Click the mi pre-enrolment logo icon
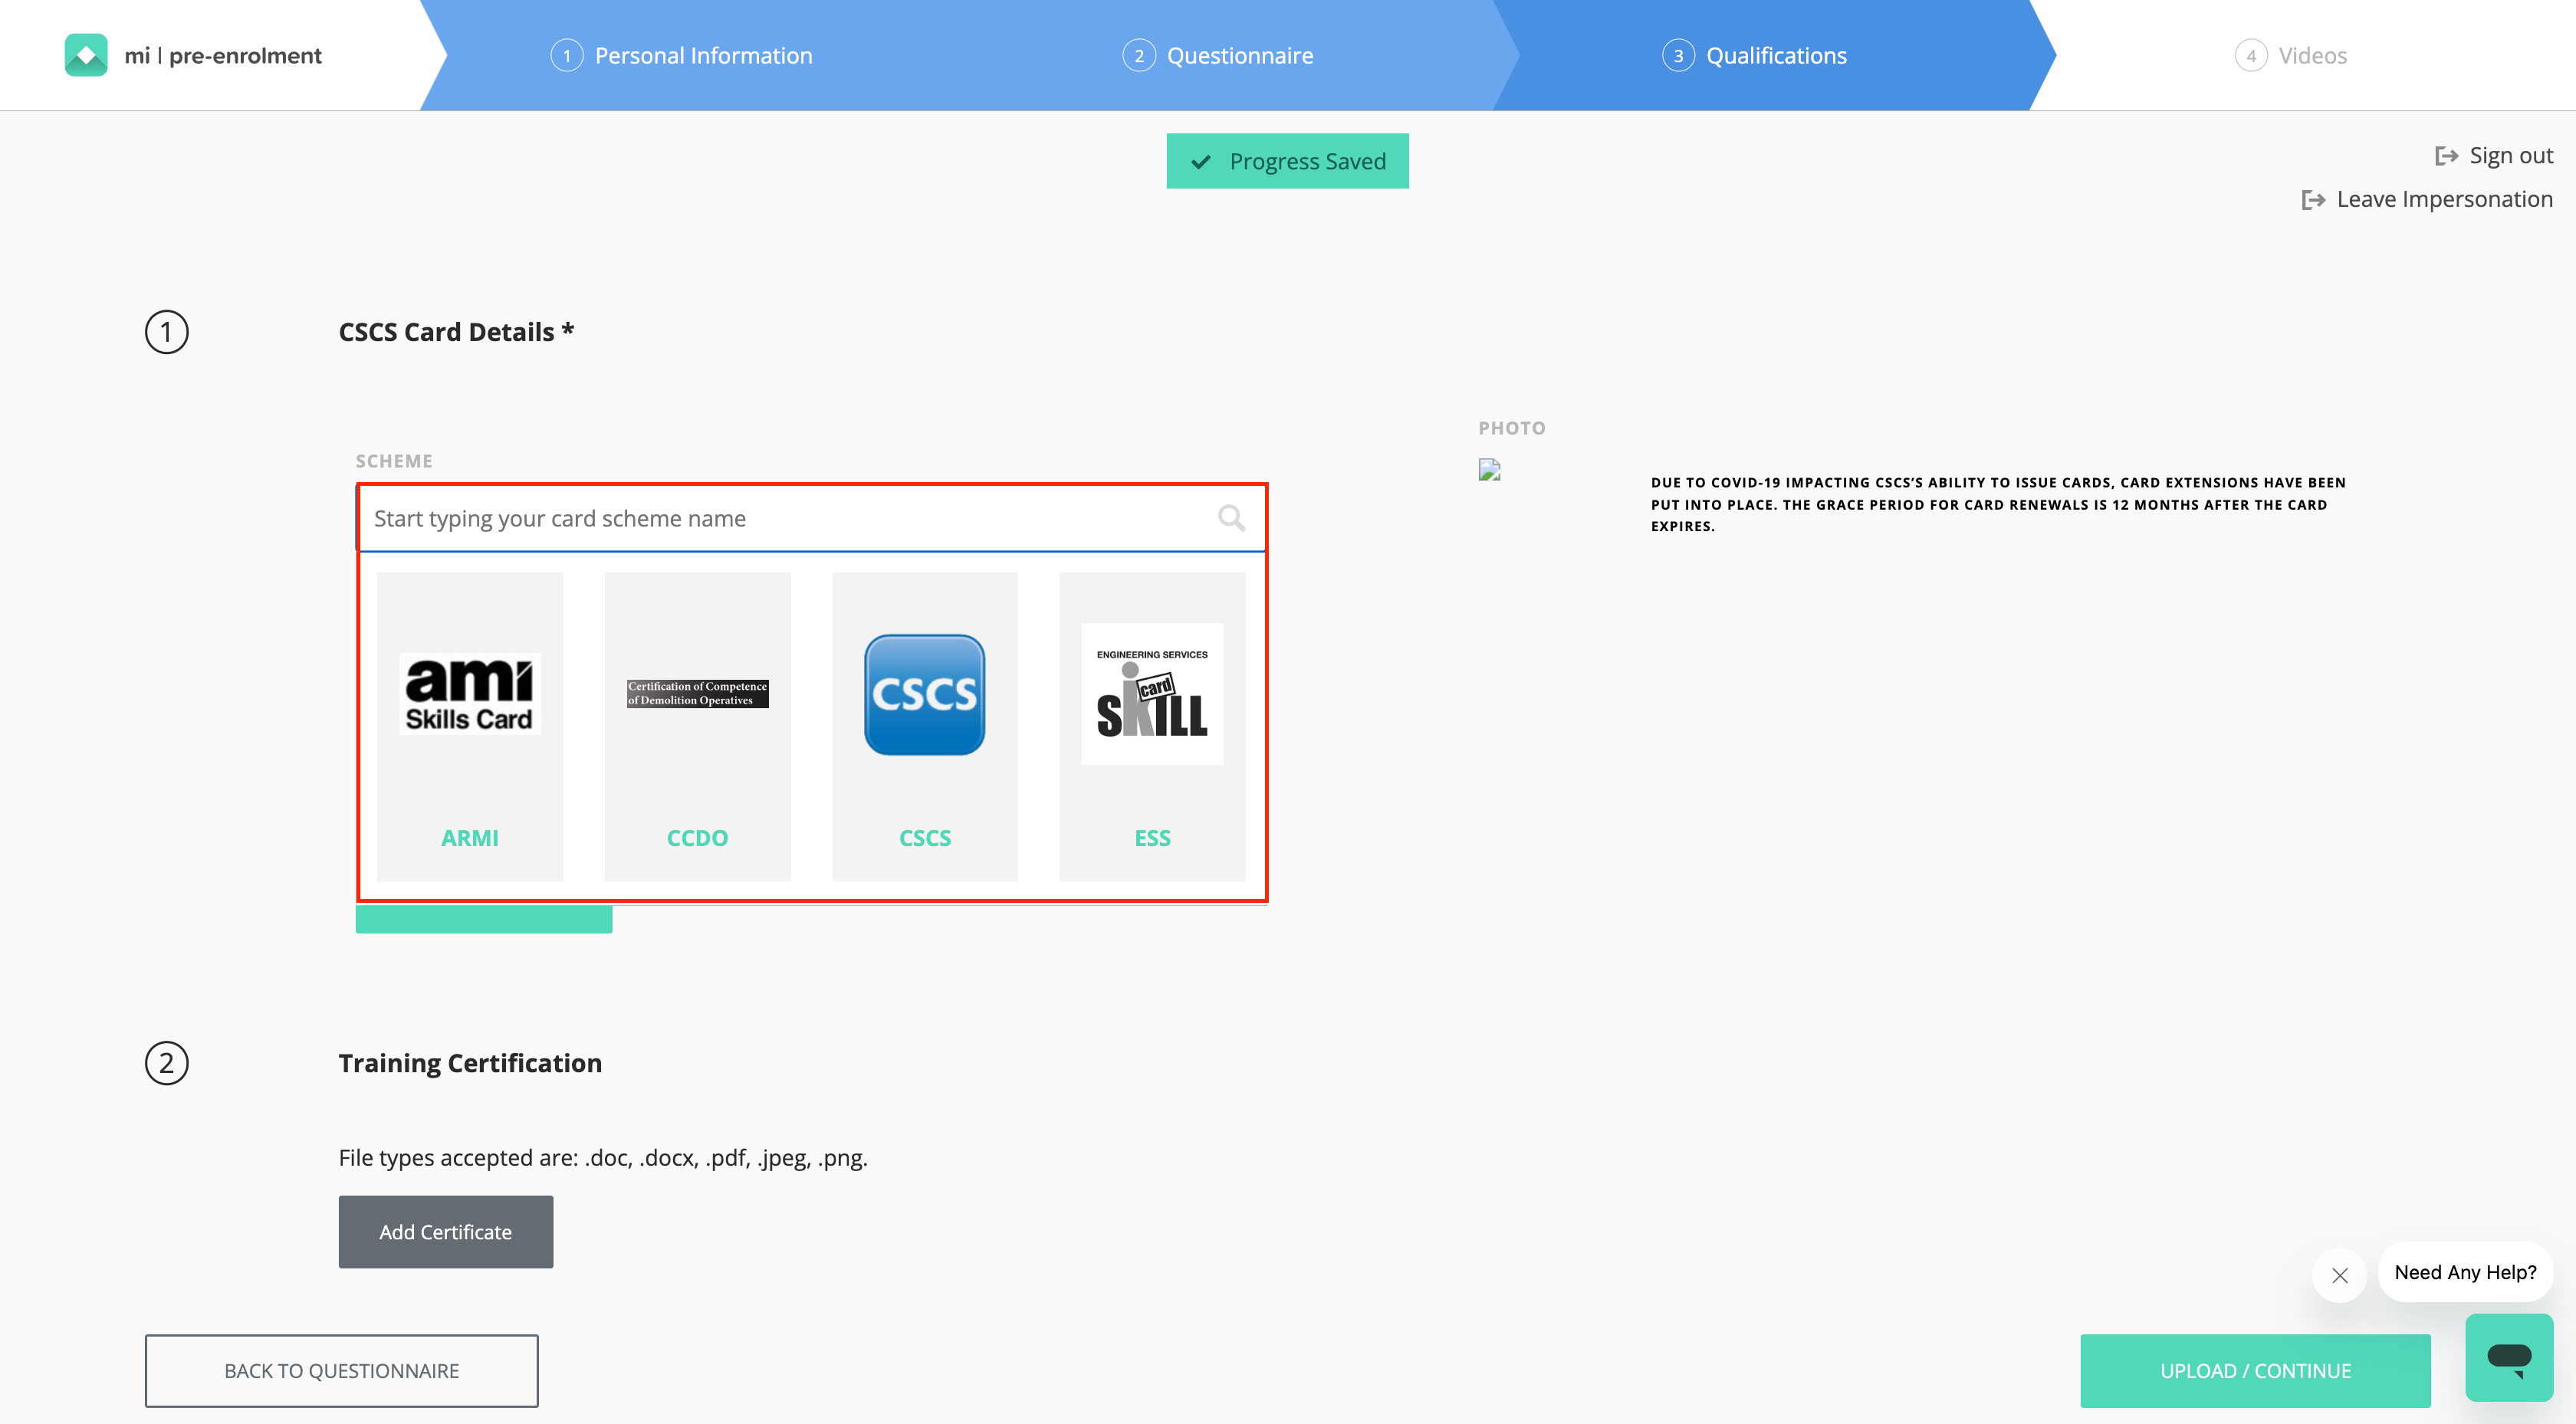 pos(86,55)
